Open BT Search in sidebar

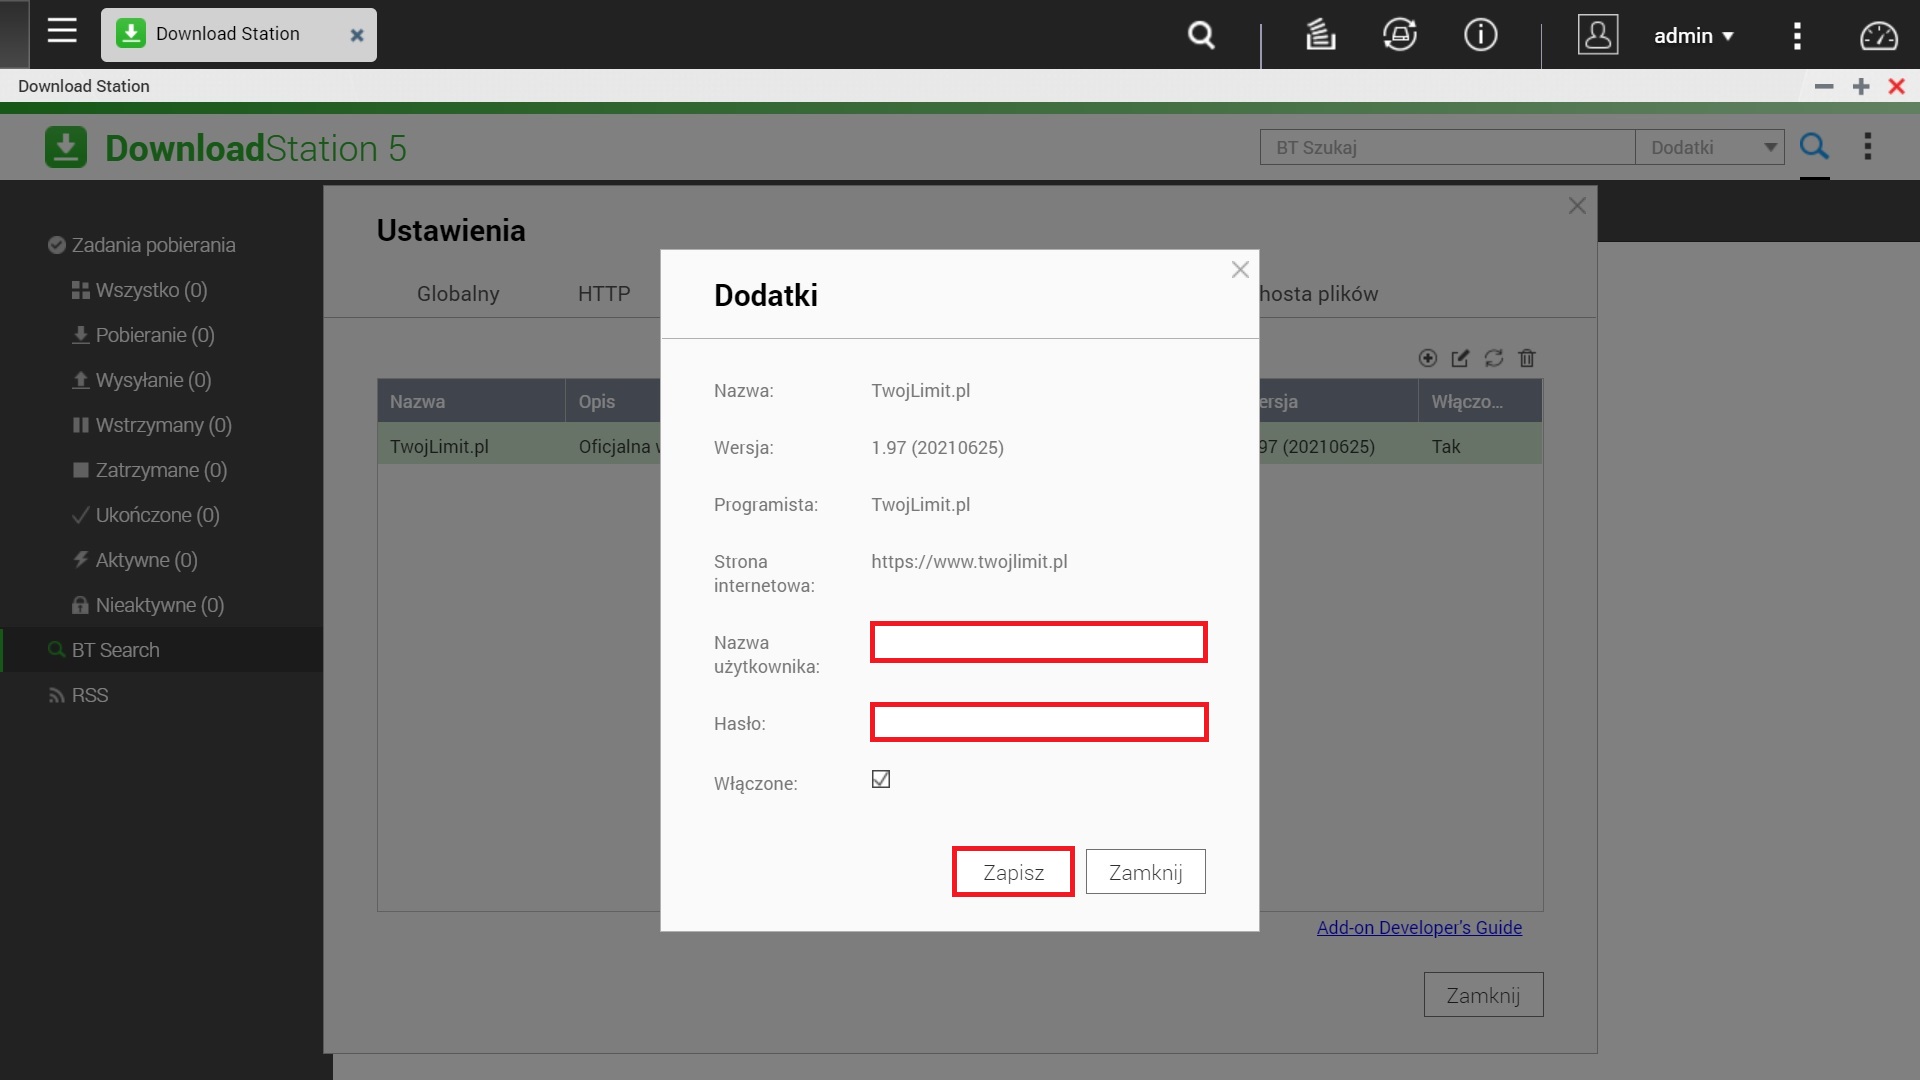pyautogui.click(x=104, y=650)
